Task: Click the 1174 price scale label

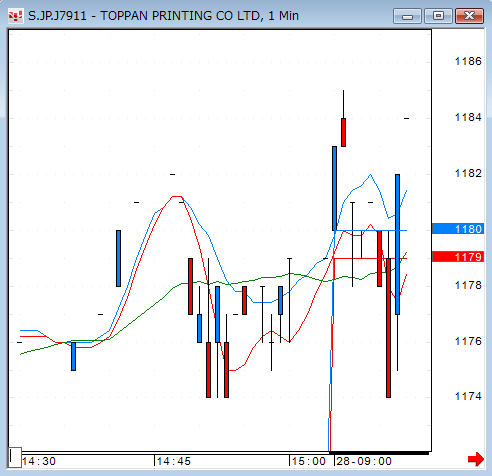Action: coord(468,396)
